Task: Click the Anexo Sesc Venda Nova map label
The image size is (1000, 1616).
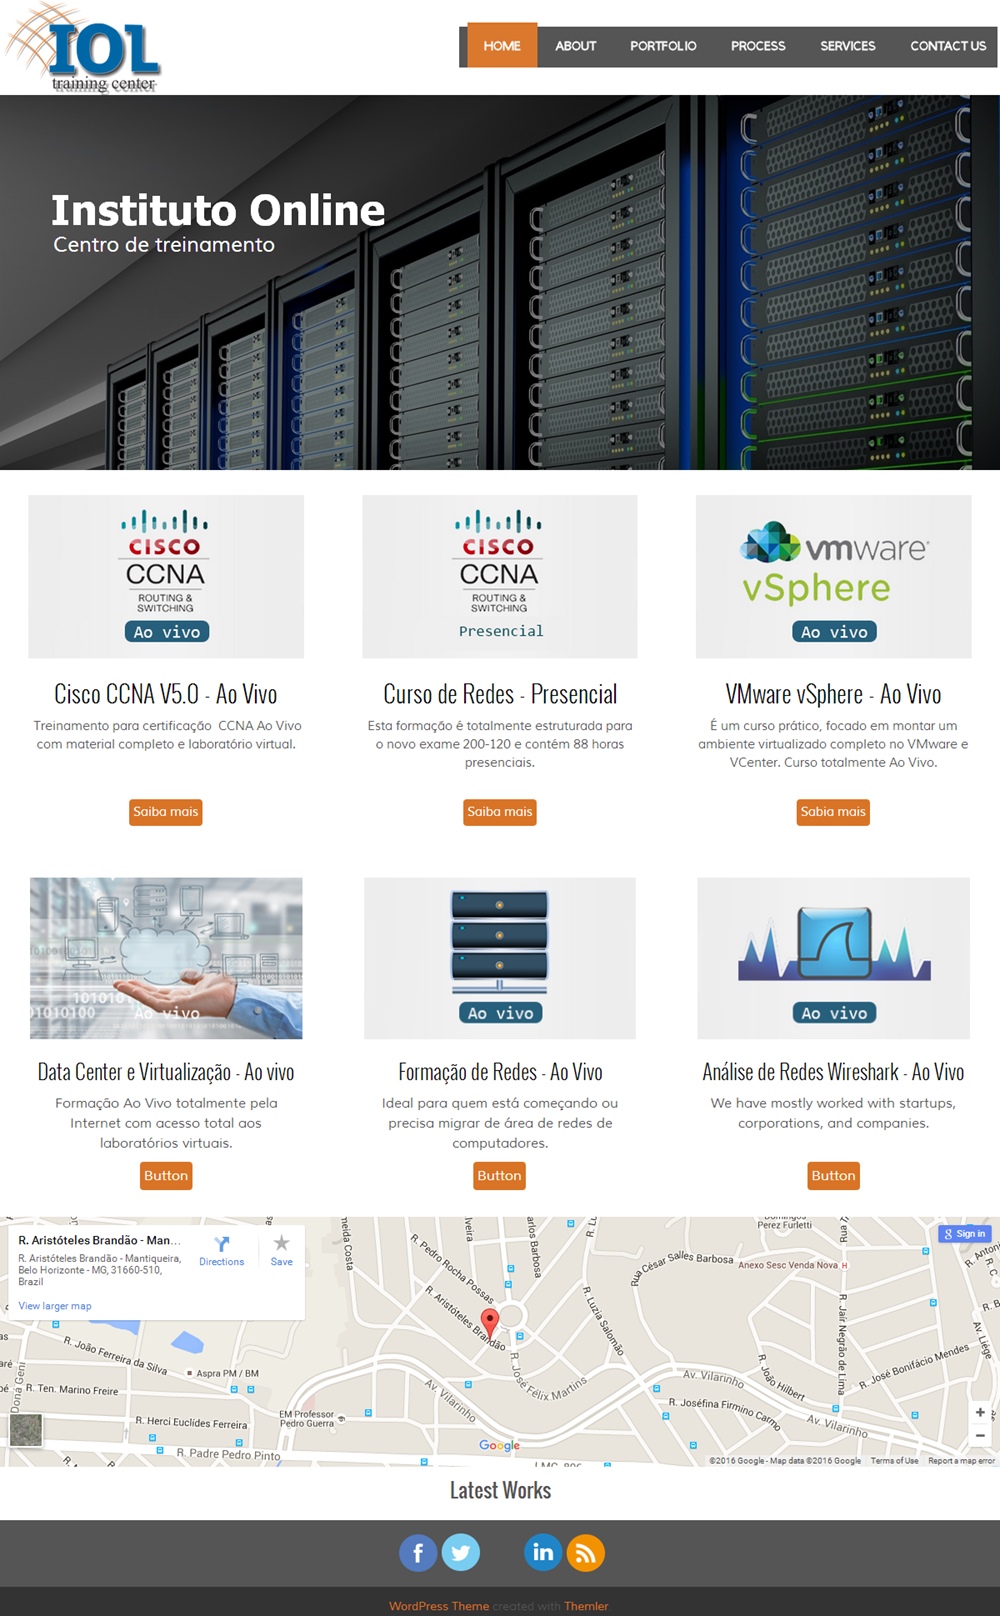Action: [x=788, y=1265]
